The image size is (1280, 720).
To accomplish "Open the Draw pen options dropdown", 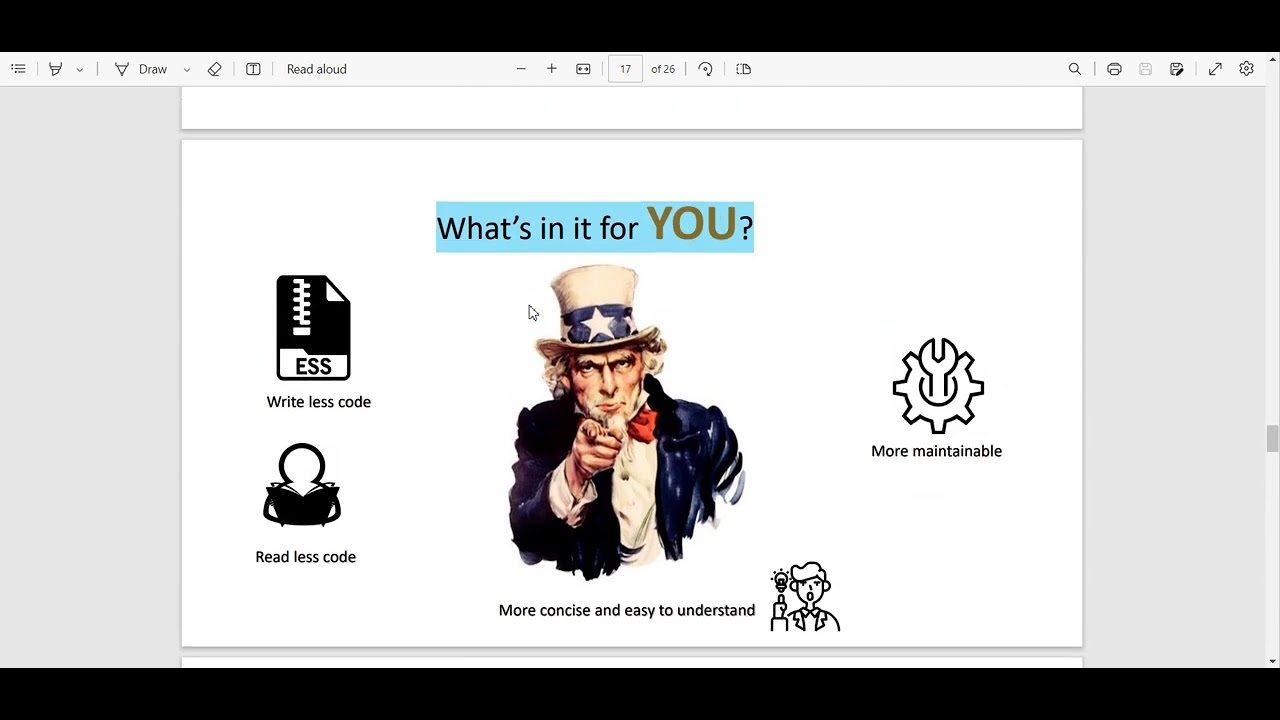I will click(186, 69).
